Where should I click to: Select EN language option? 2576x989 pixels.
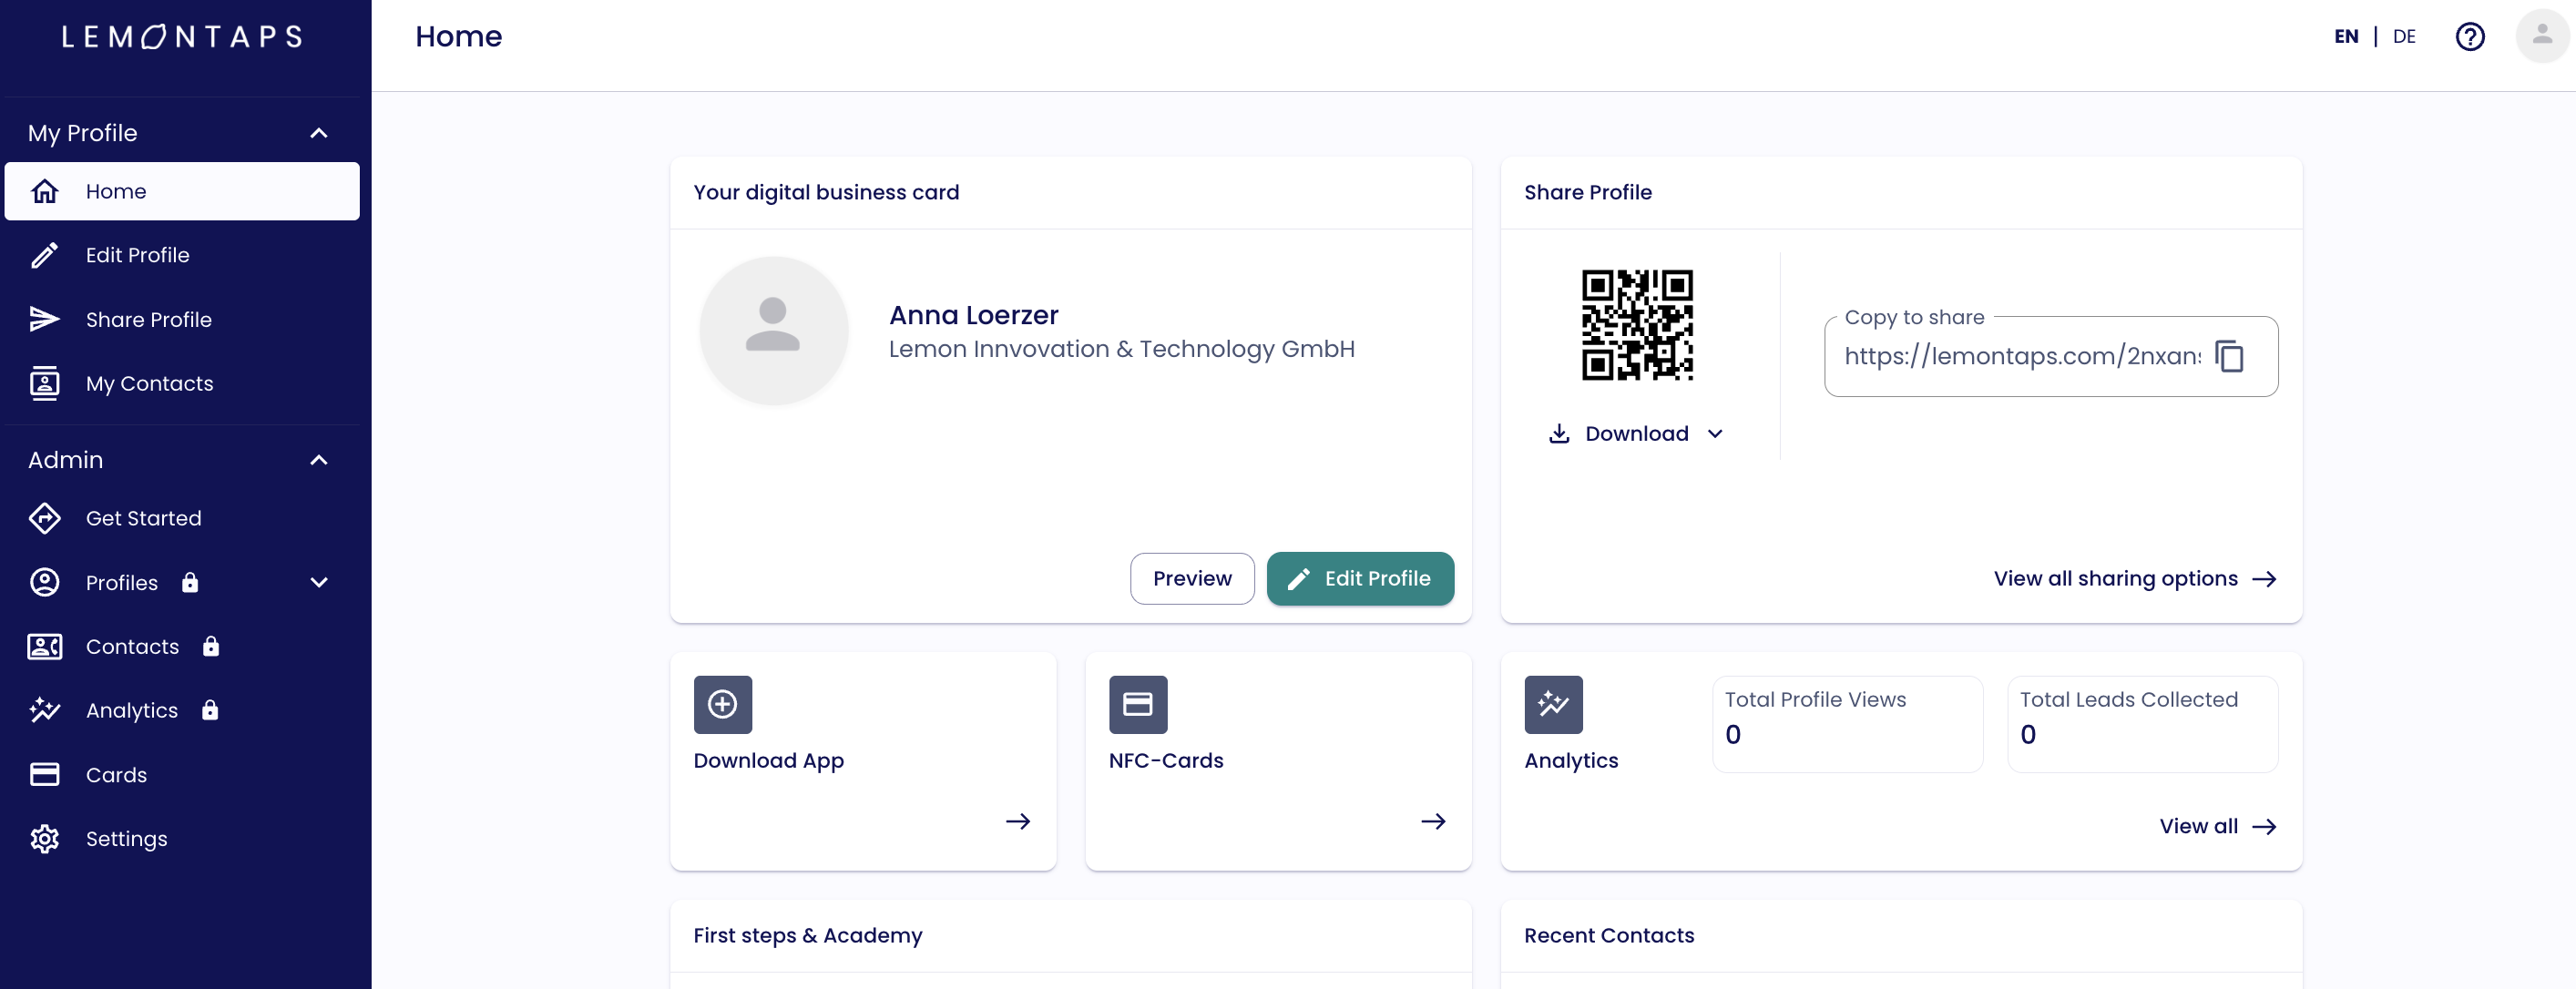tap(2345, 37)
